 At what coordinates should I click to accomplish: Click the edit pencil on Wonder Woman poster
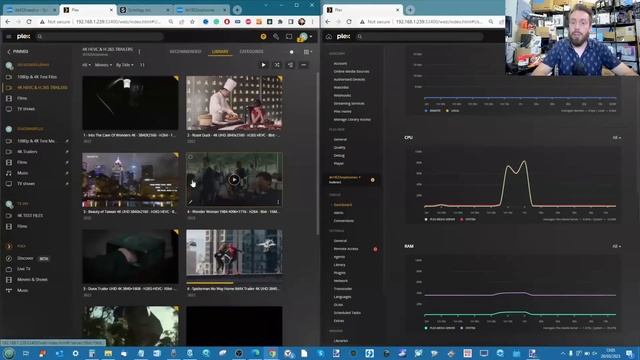(x=190, y=202)
